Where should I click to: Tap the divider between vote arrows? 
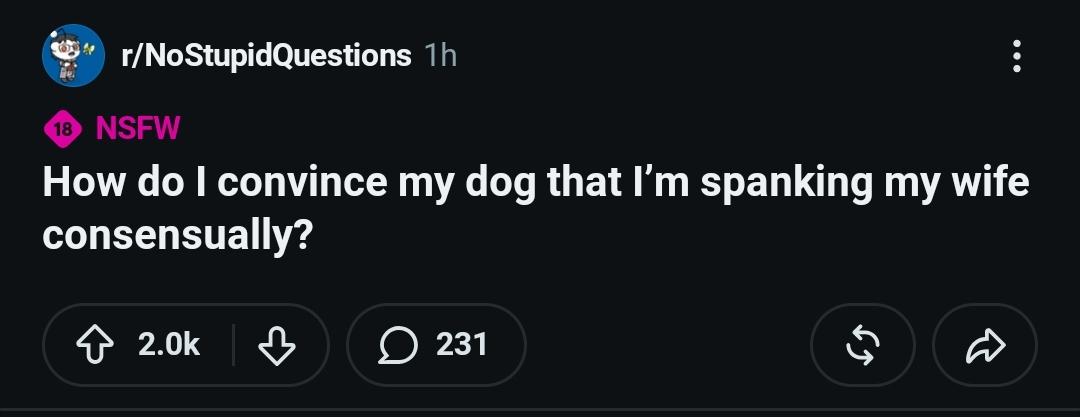233,345
